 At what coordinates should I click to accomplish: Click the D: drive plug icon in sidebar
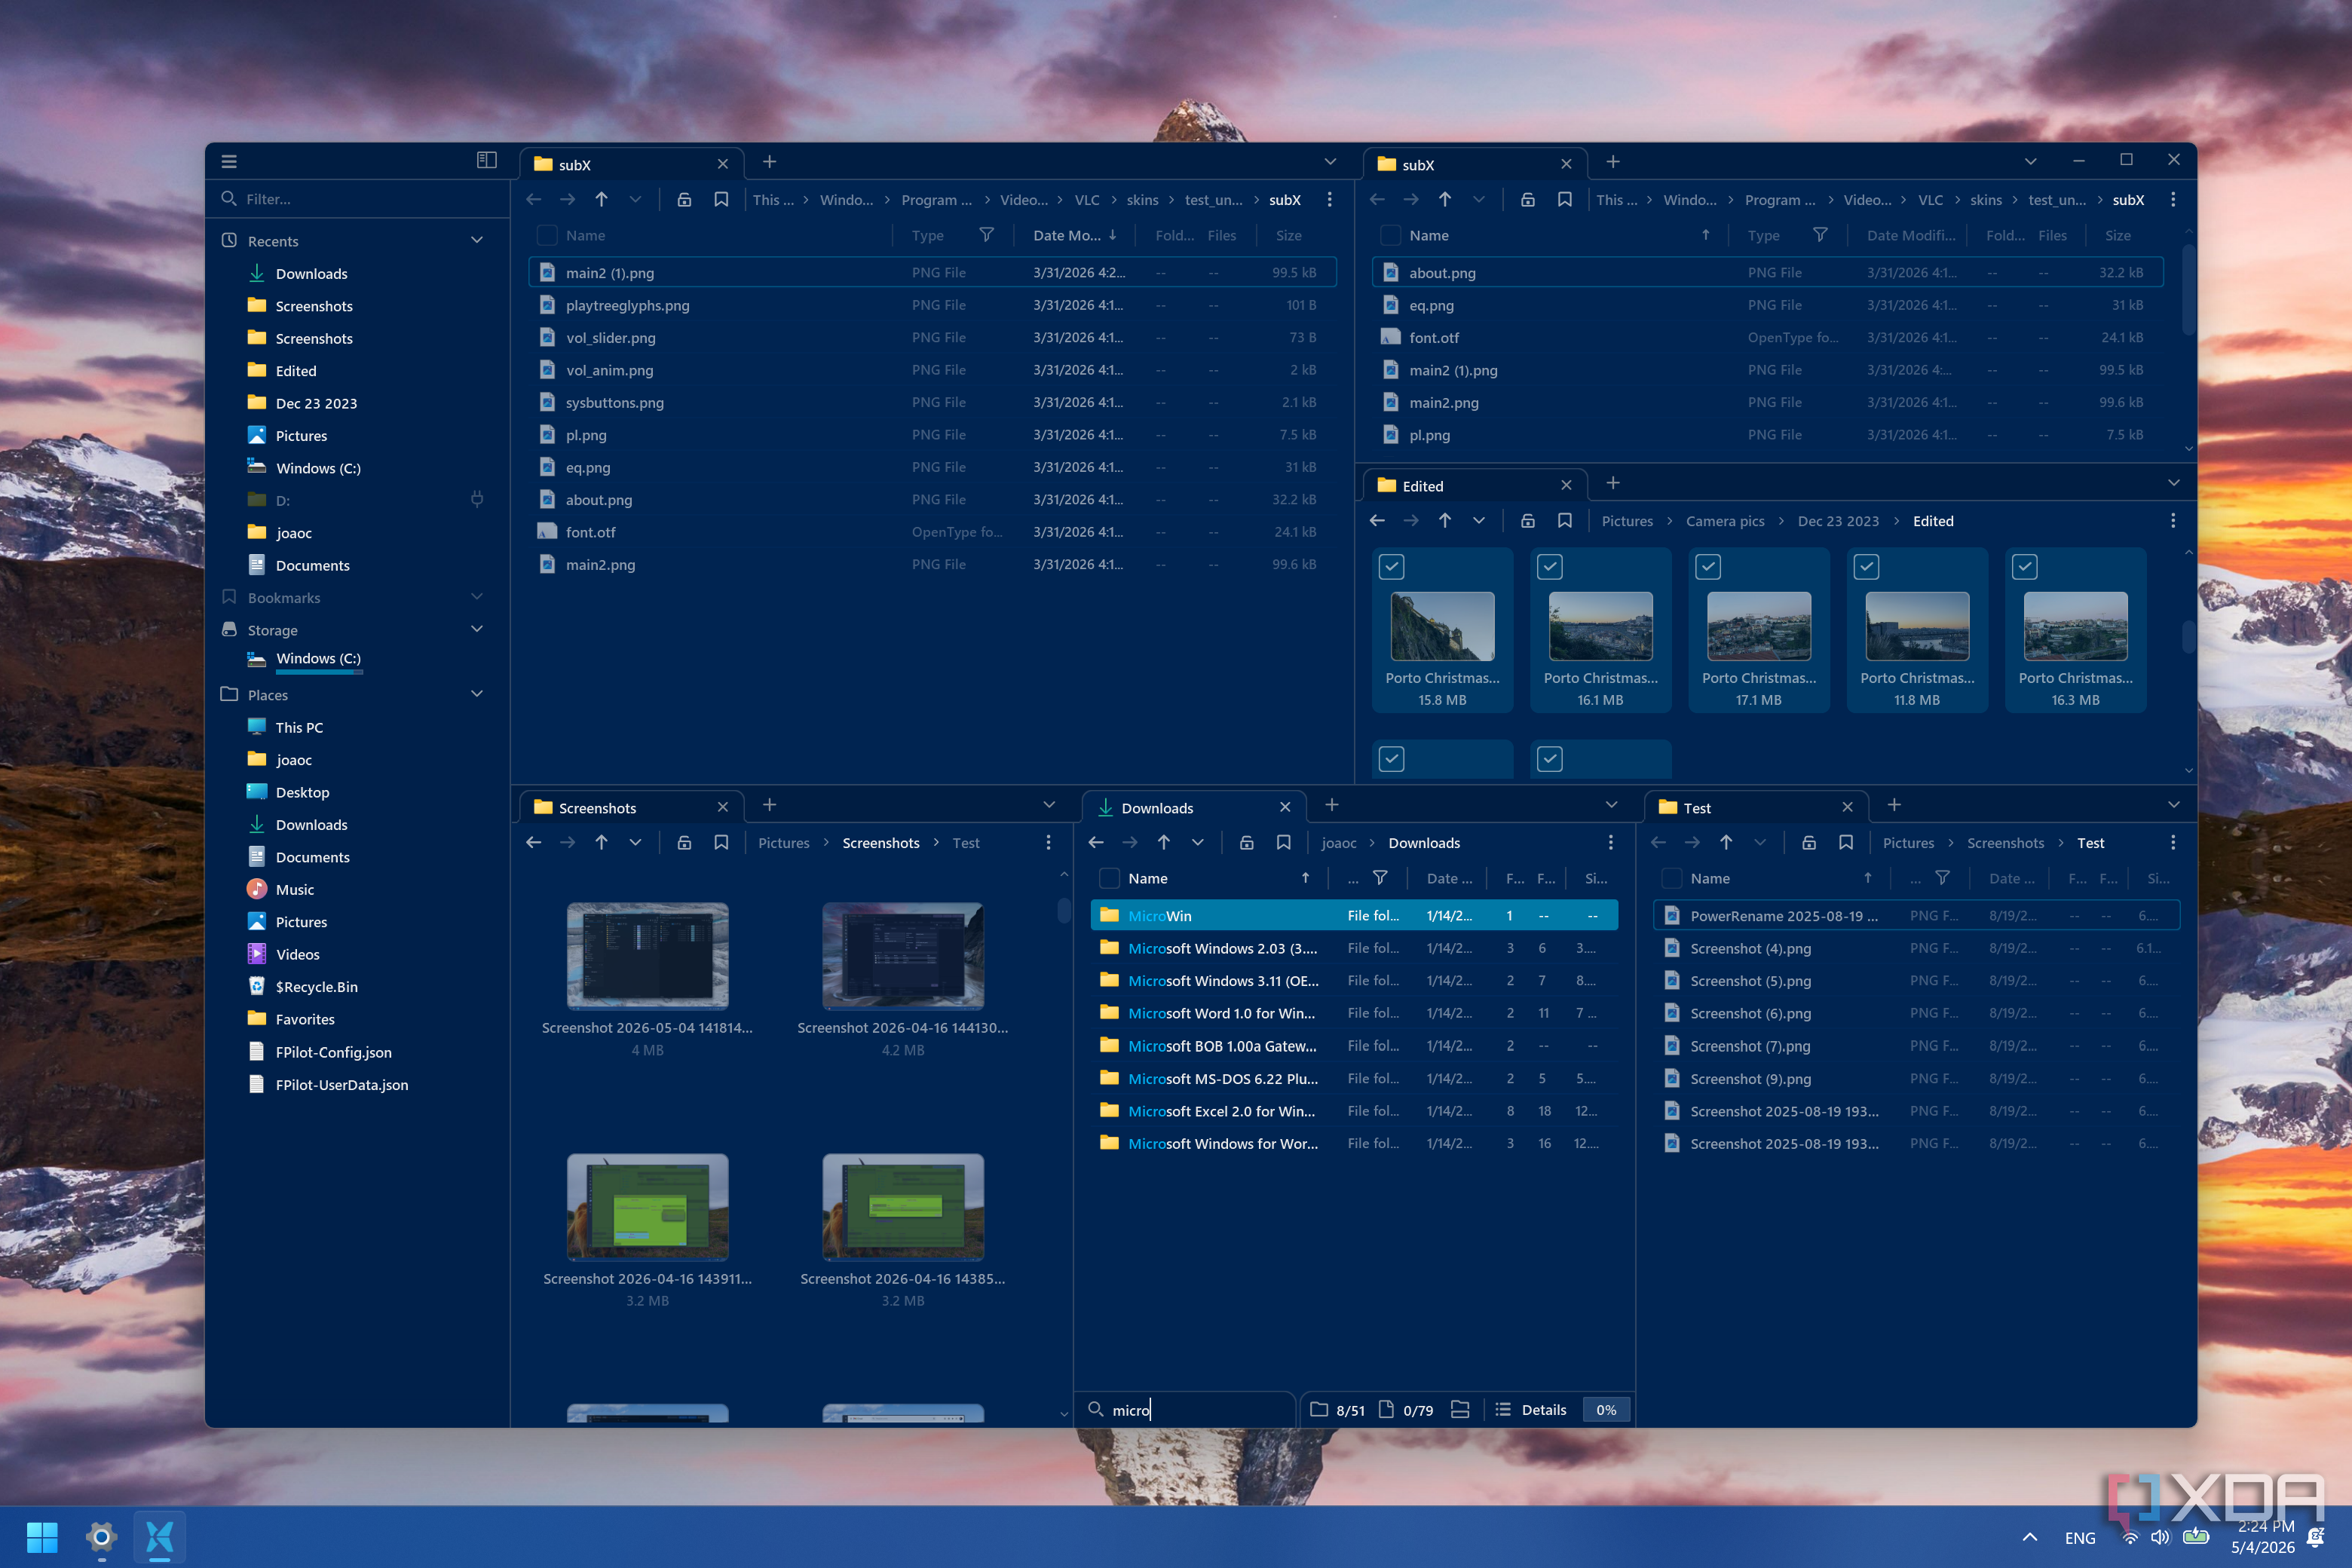click(477, 500)
